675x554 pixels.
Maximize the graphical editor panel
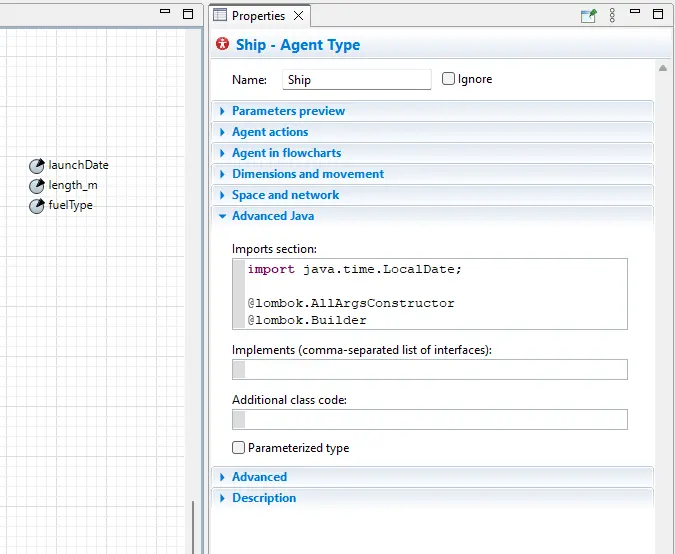(188, 14)
